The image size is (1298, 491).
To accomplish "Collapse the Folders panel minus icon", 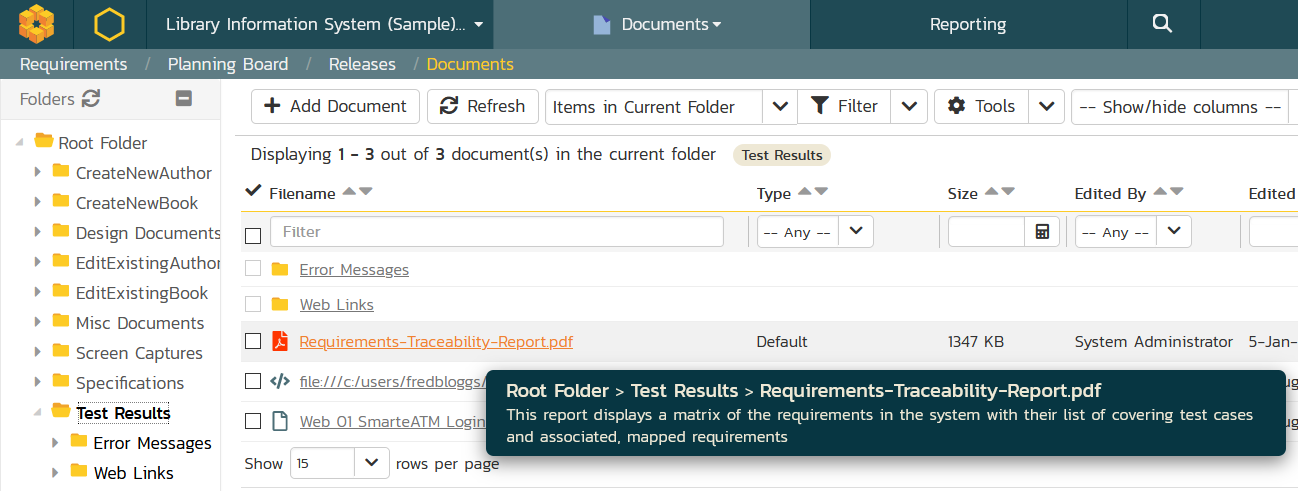I will click(x=183, y=98).
